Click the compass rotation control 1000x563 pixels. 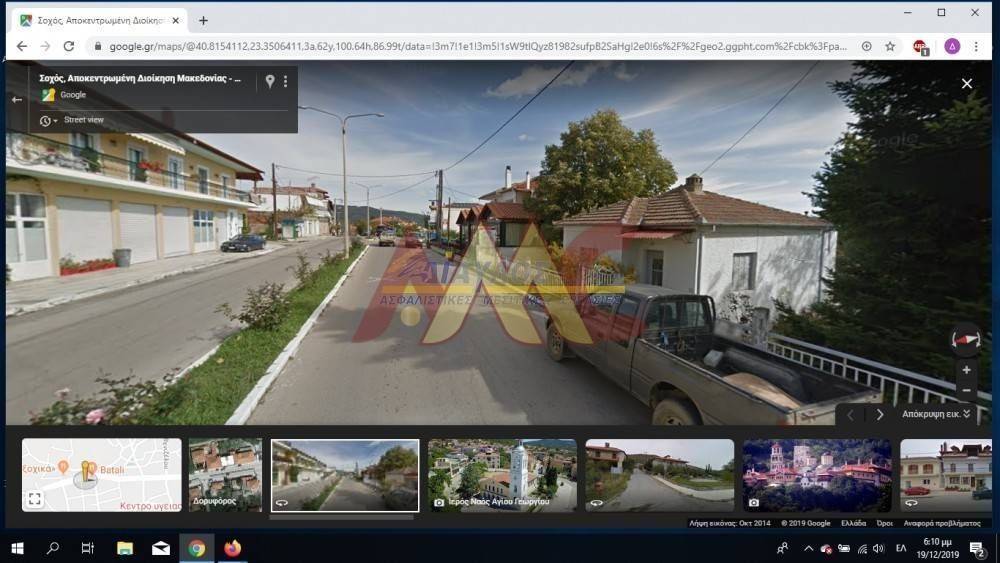click(x=966, y=340)
